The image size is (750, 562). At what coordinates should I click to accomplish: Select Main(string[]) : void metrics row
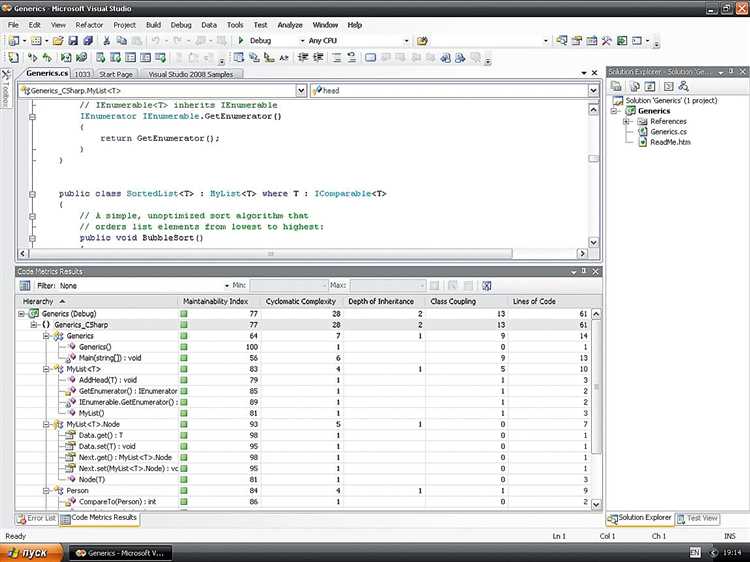point(304,358)
